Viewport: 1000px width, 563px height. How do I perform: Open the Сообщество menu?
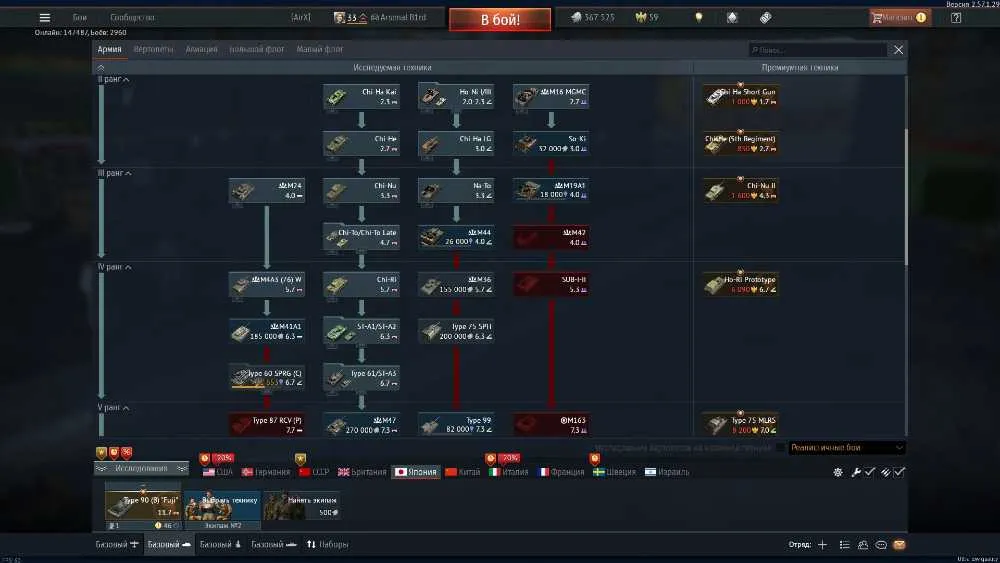click(132, 18)
